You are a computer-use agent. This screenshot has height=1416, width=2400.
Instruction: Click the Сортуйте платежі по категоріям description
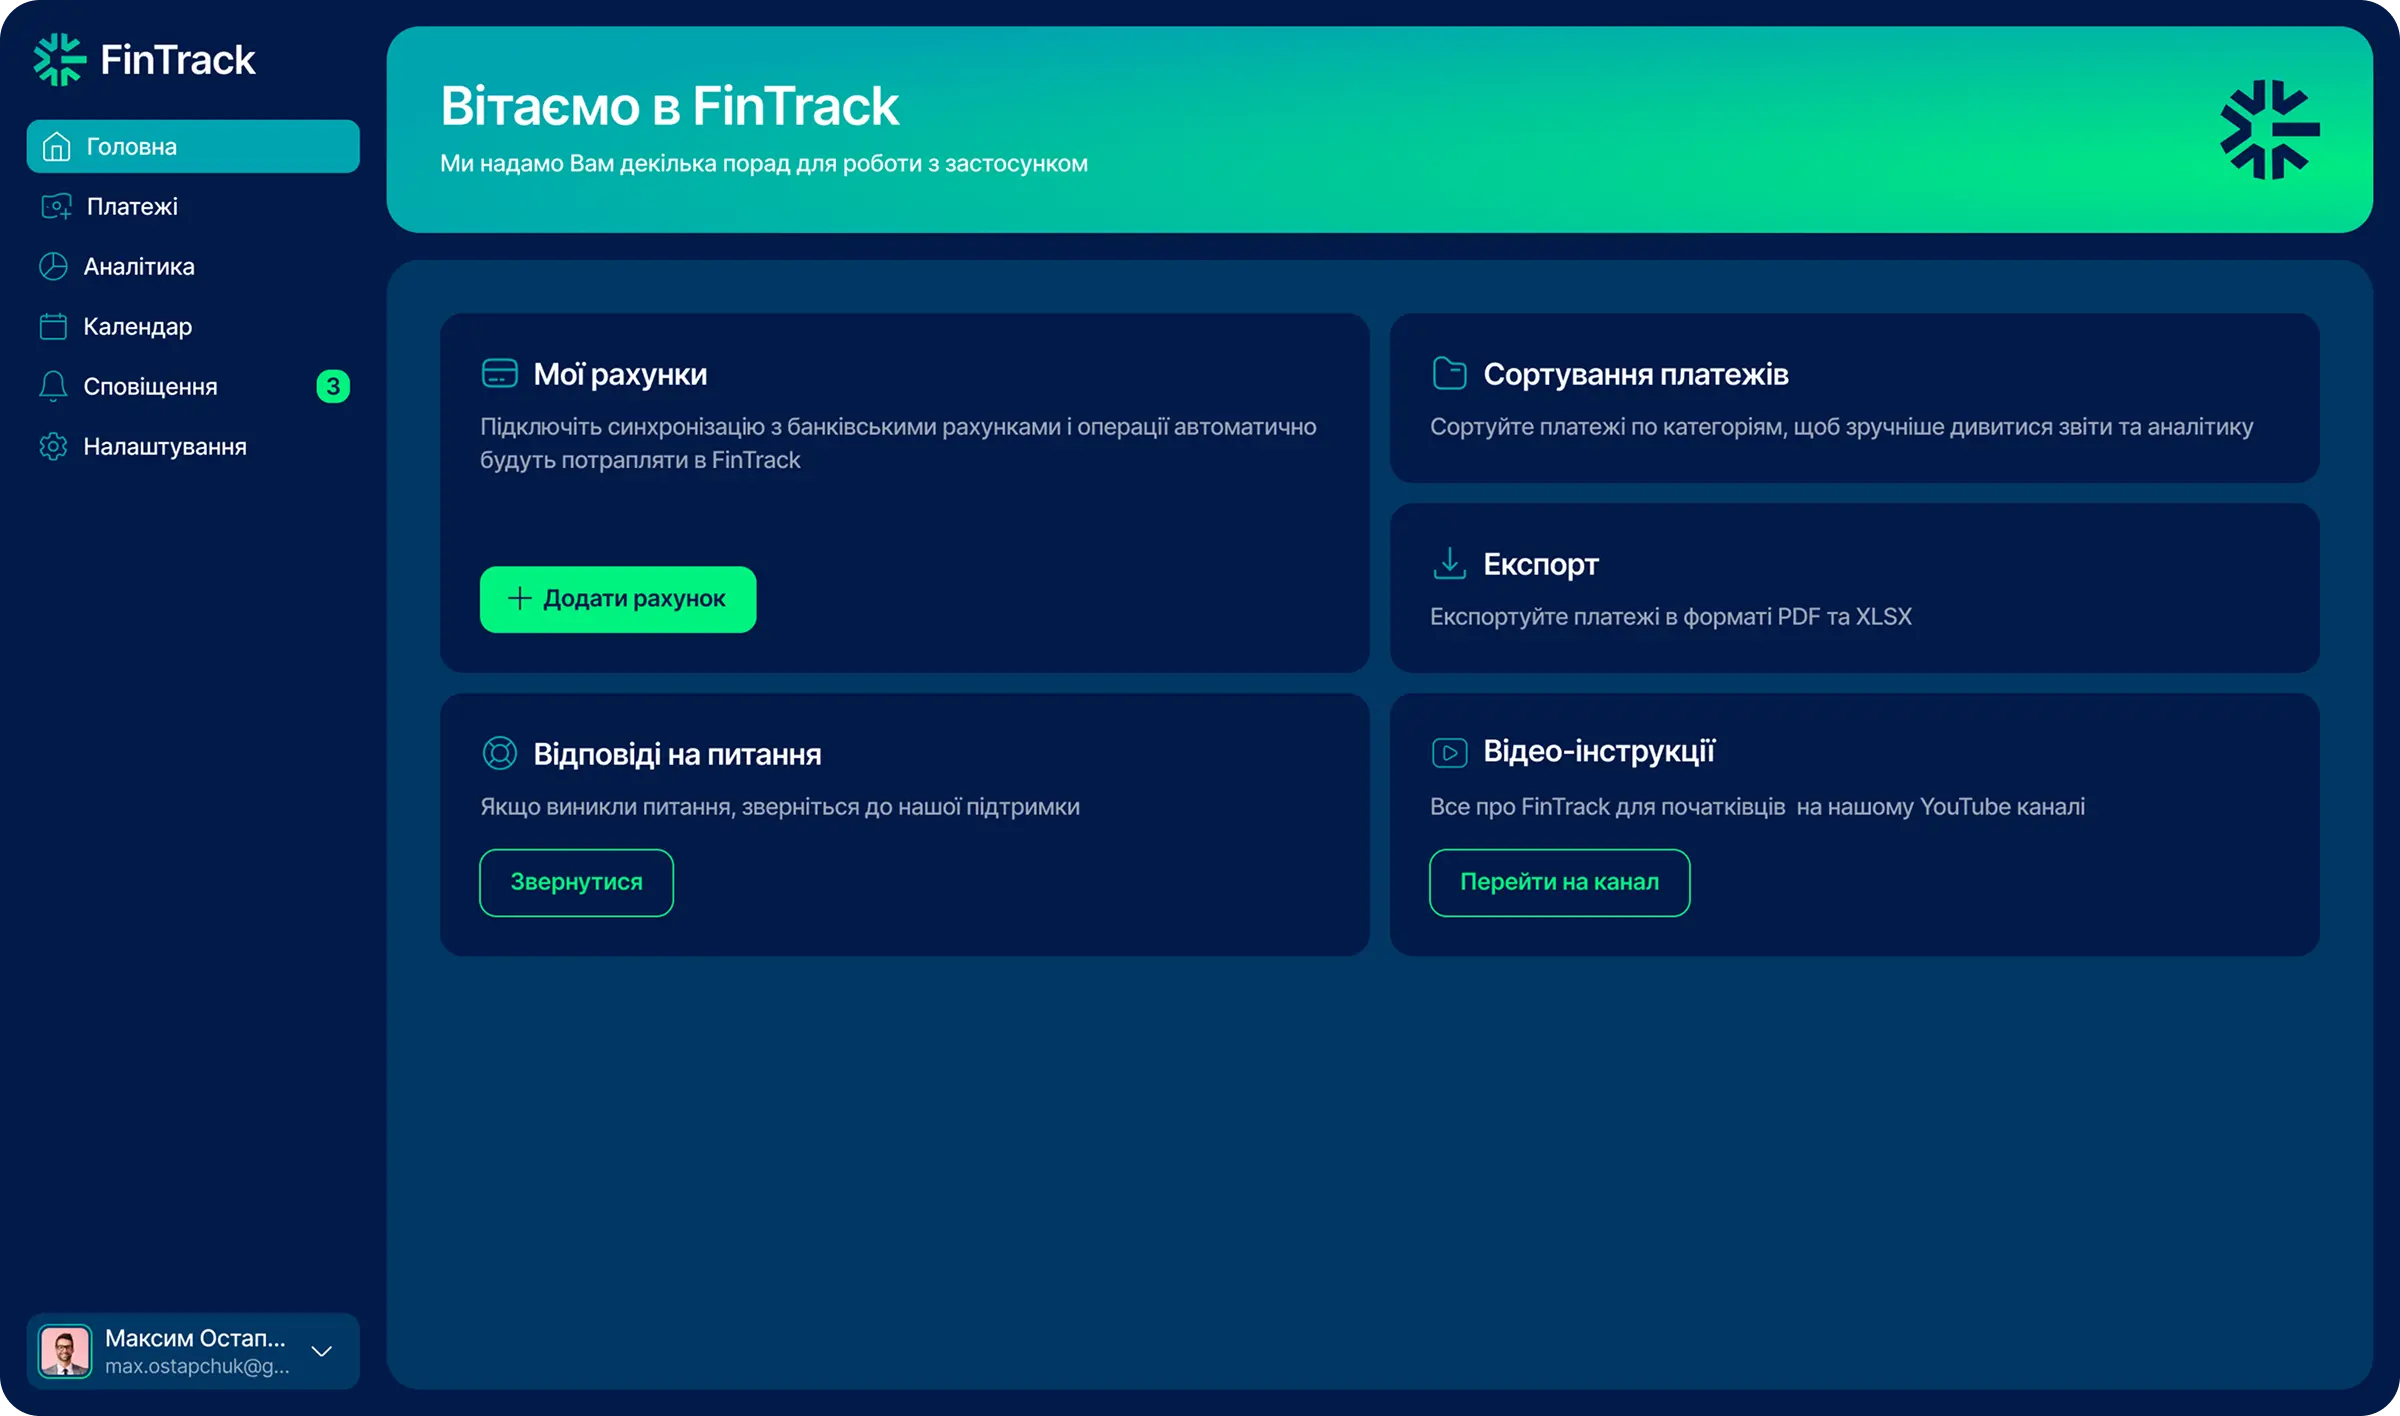pos(1842,427)
